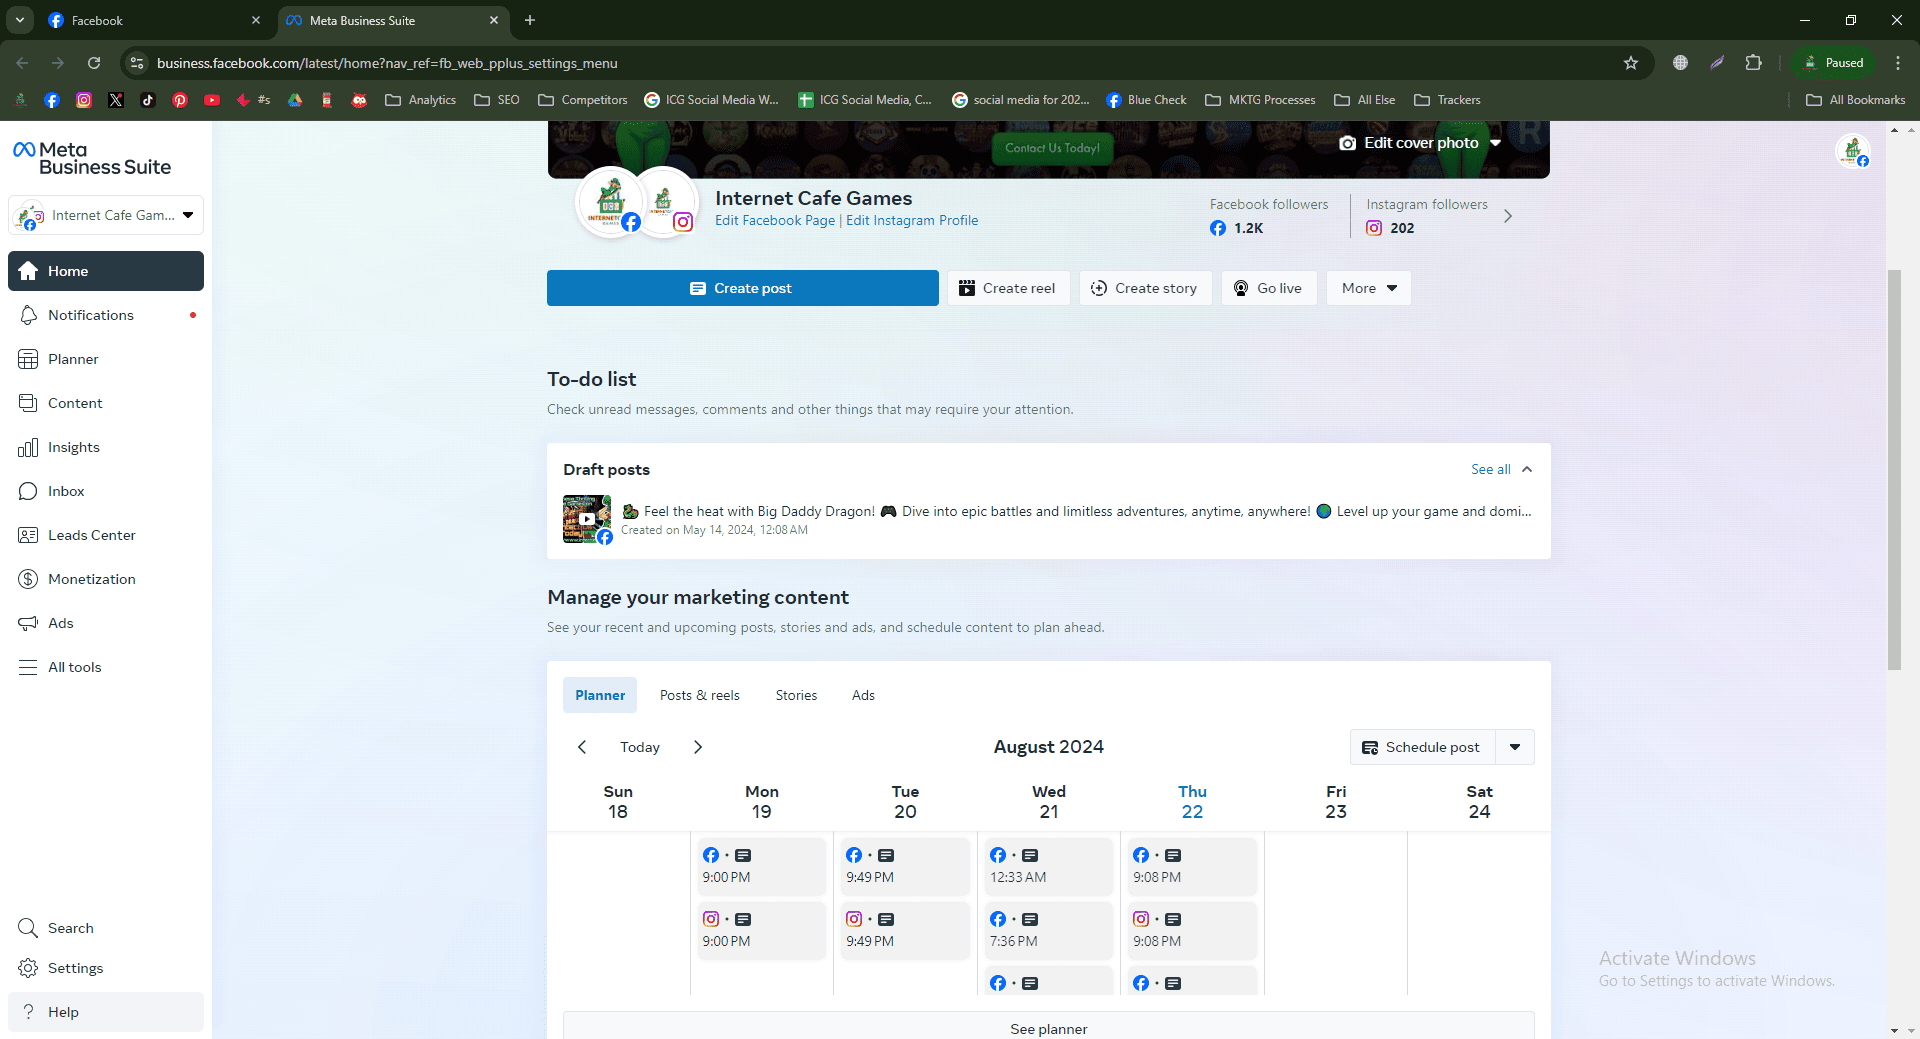Open the profile avatar at top right

click(x=1853, y=152)
